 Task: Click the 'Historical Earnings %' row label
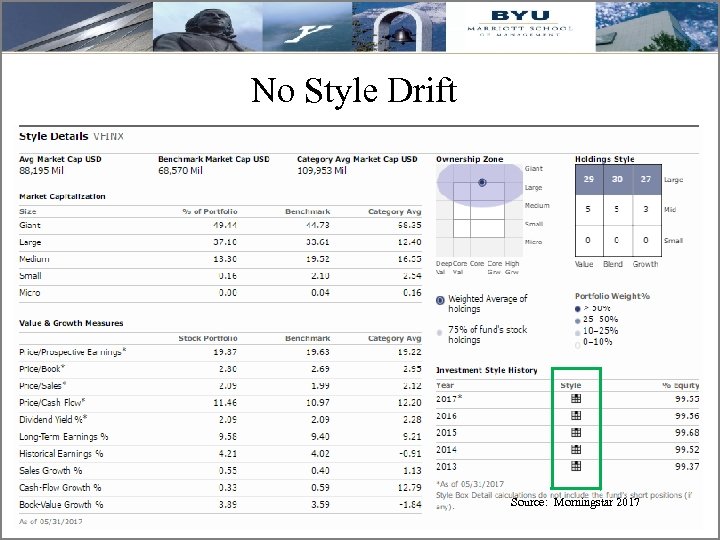62,454
